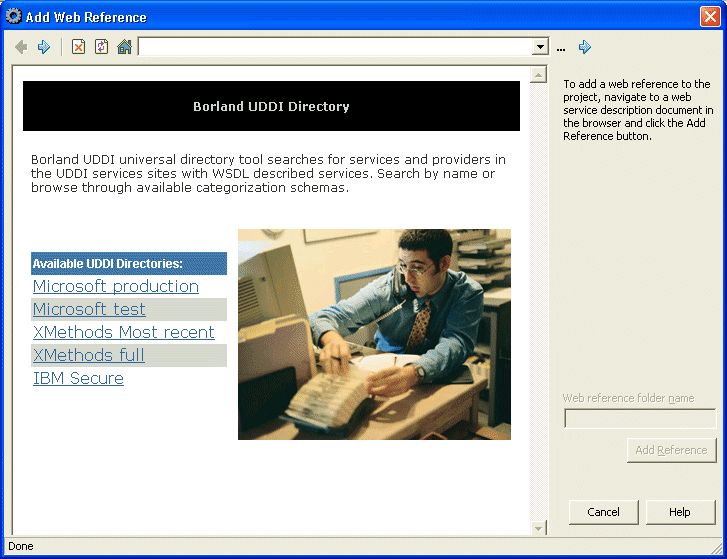Close the Add Web Reference dialog

point(710,17)
